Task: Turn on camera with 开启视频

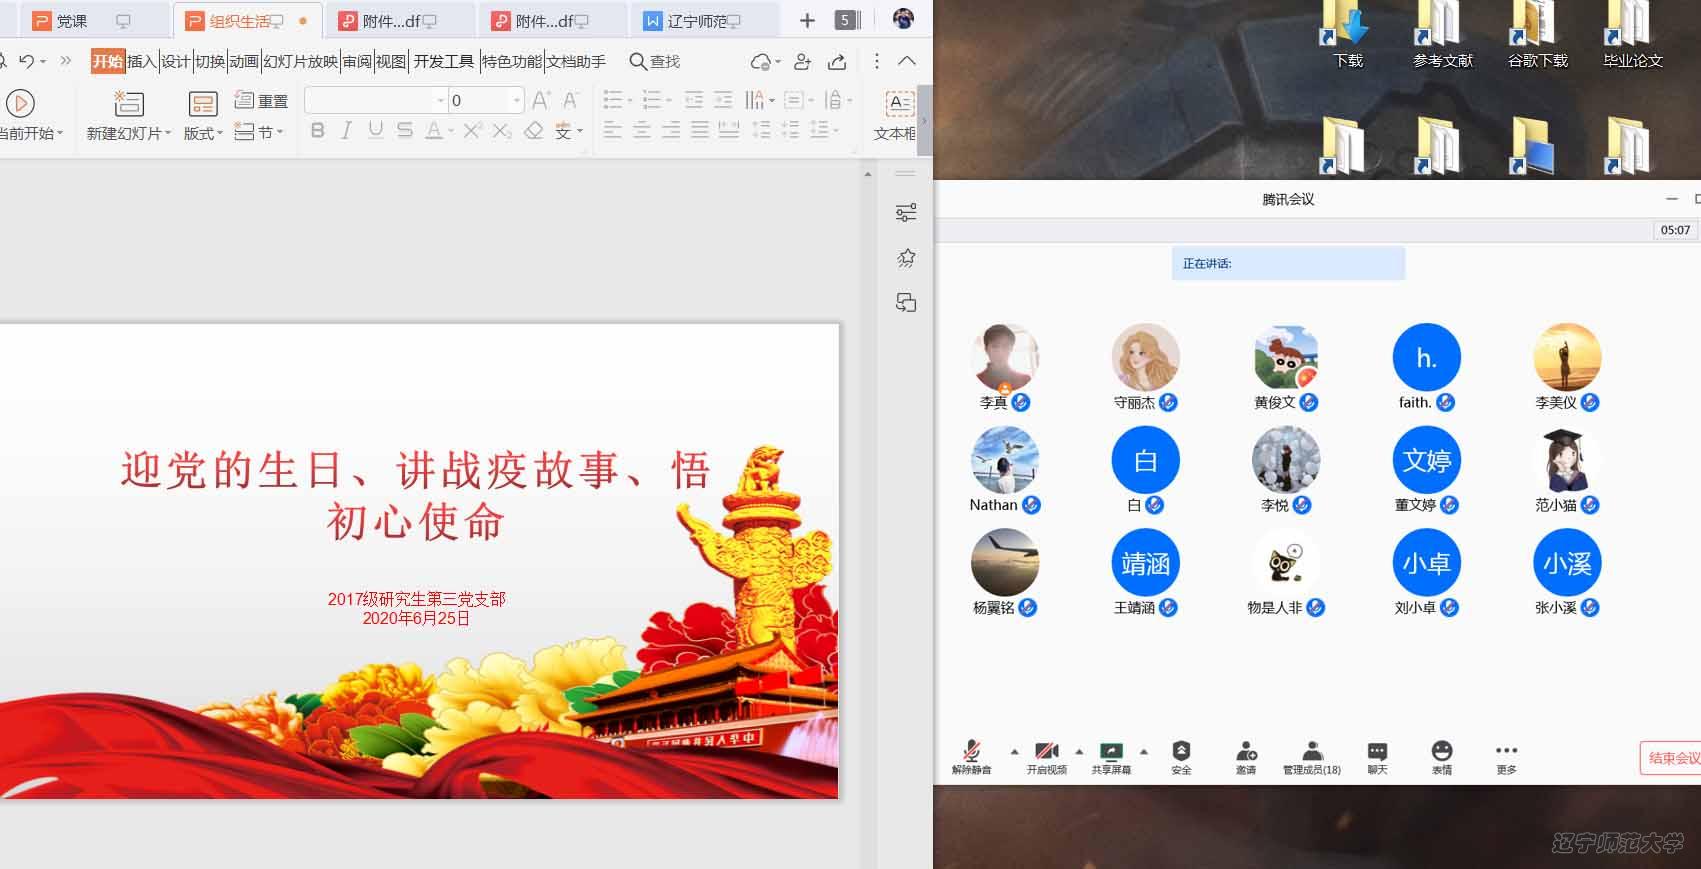Action: tap(1046, 752)
